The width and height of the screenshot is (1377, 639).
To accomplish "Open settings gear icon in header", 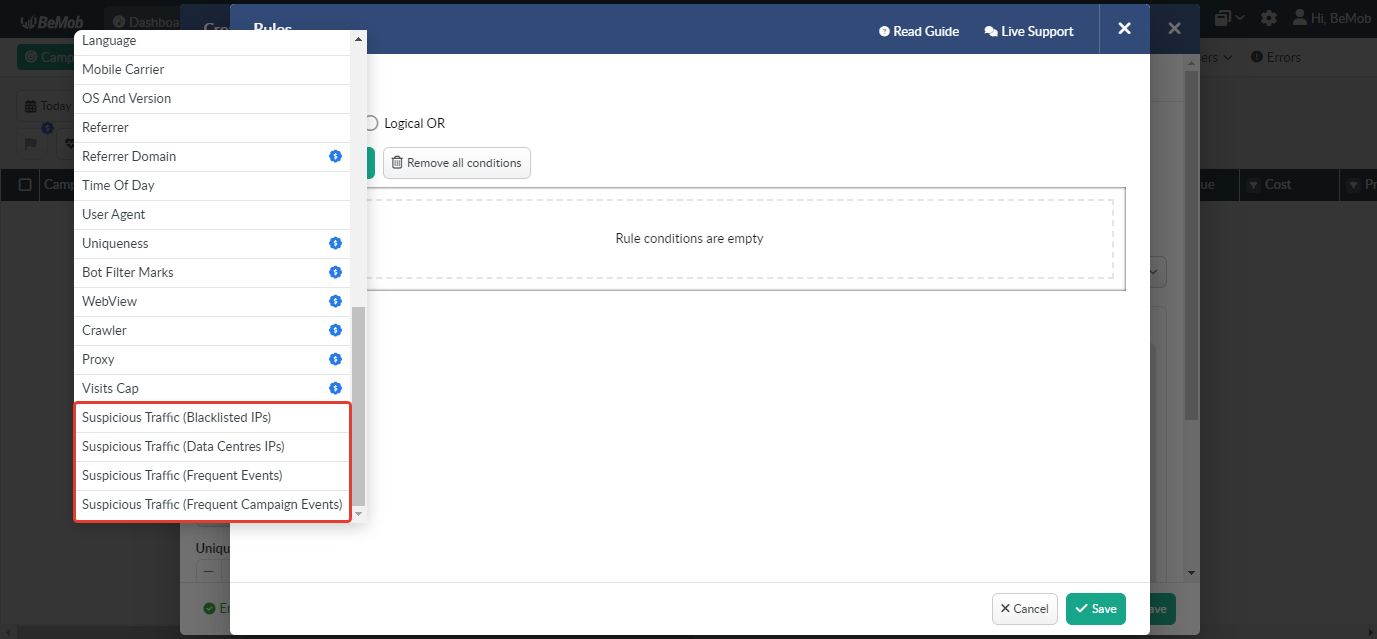I will click(1269, 18).
